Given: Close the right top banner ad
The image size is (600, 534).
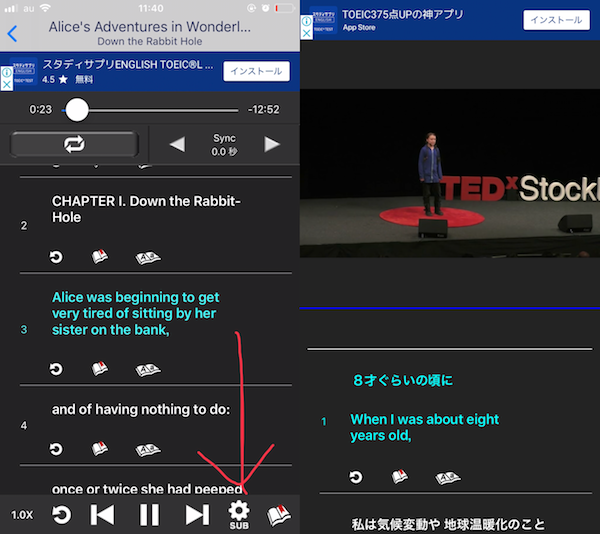Looking at the screenshot, I should [x=307, y=33].
